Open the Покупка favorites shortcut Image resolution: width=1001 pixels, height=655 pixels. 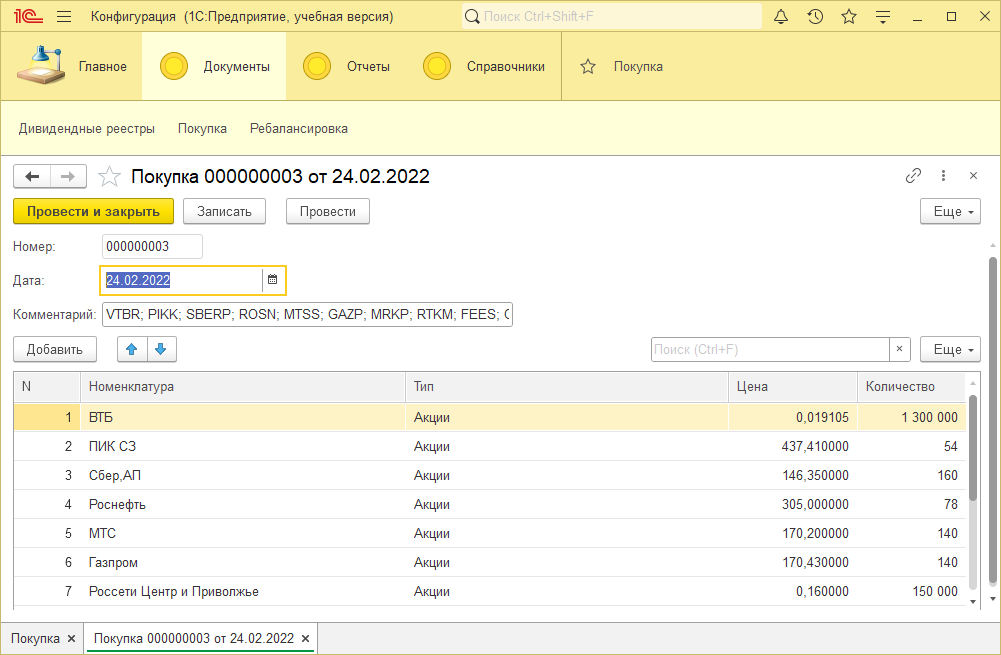click(x=622, y=66)
